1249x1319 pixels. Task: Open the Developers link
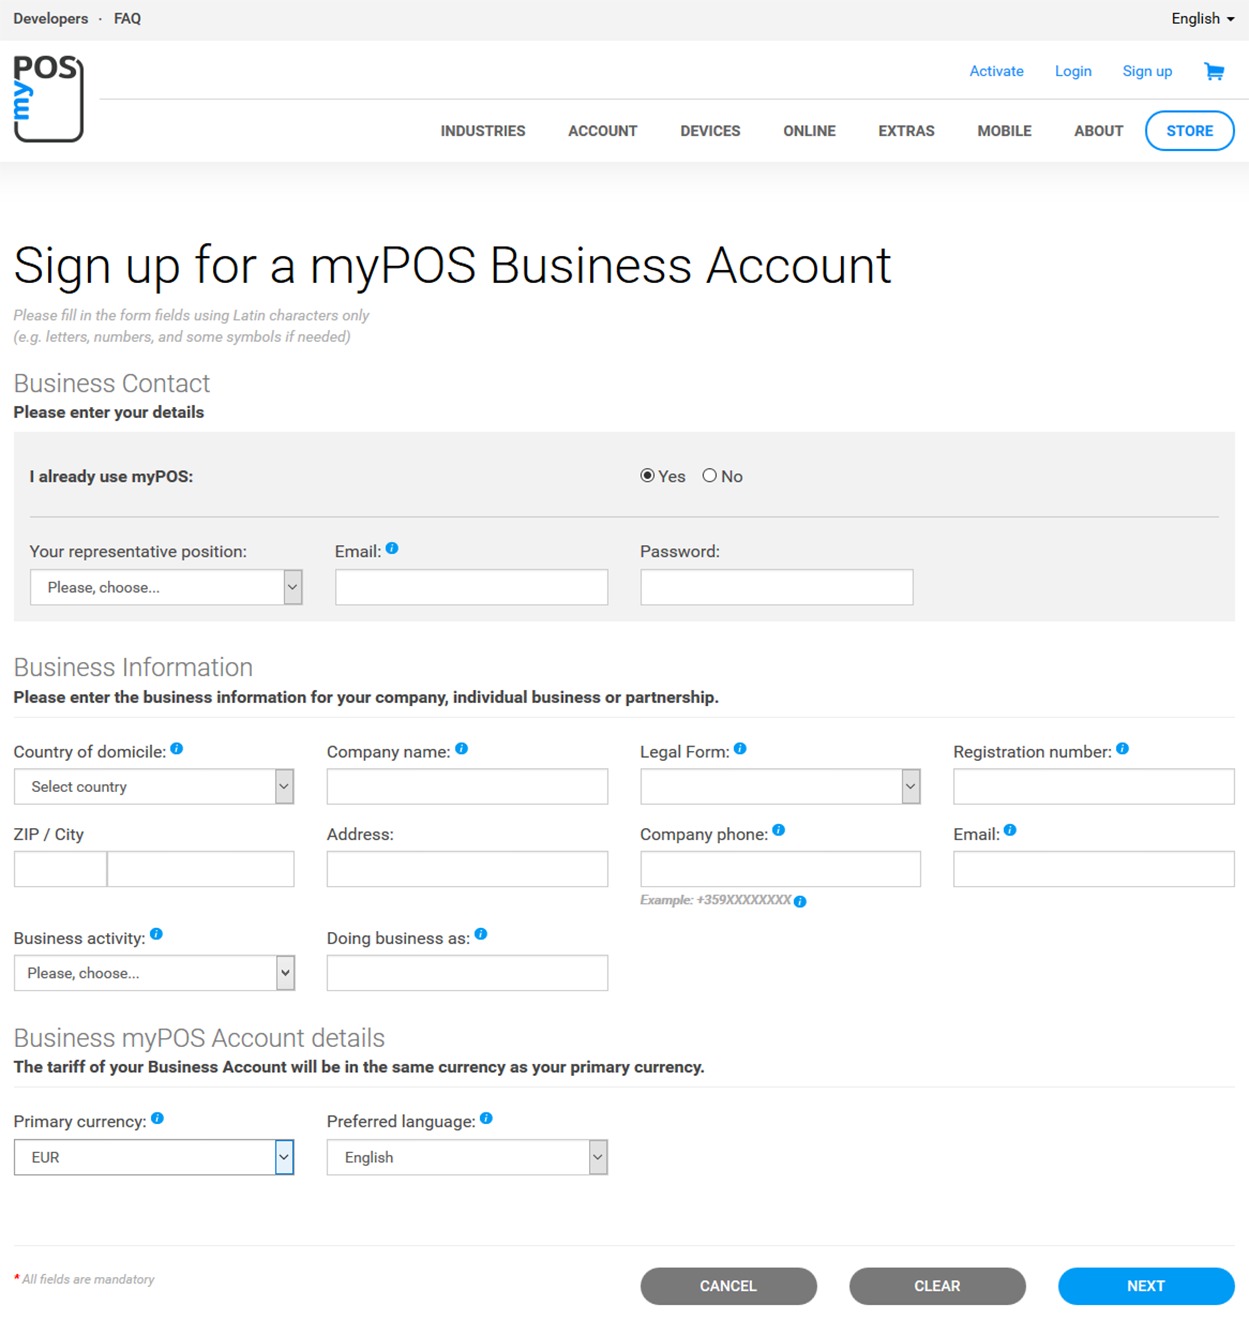point(51,19)
